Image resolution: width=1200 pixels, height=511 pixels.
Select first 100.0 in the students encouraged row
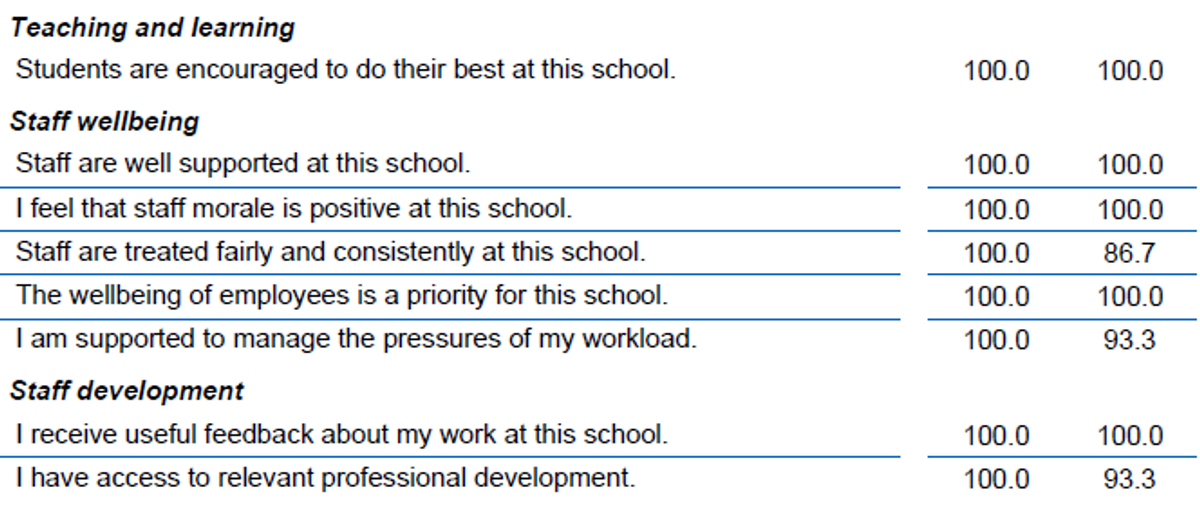point(996,72)
